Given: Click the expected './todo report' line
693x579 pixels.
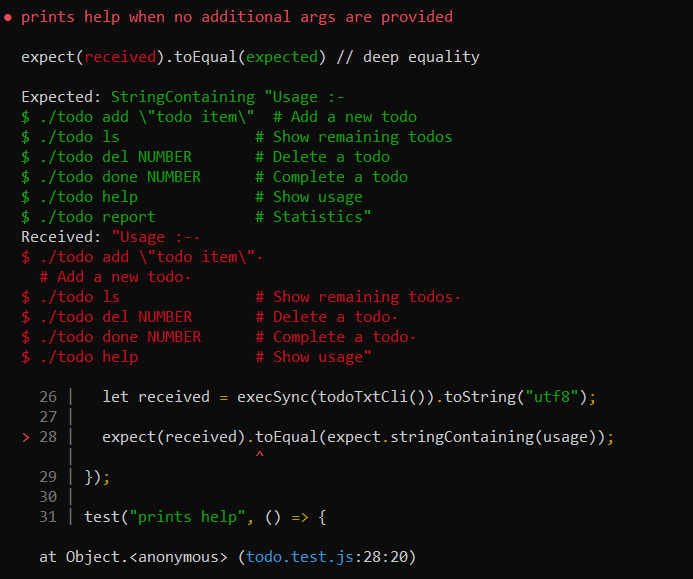Looking at the screenshot, I should (196, 217).
